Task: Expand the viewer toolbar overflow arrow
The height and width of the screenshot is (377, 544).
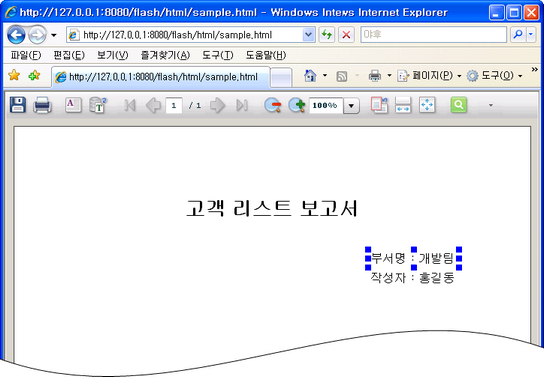Action: point(491,105)
